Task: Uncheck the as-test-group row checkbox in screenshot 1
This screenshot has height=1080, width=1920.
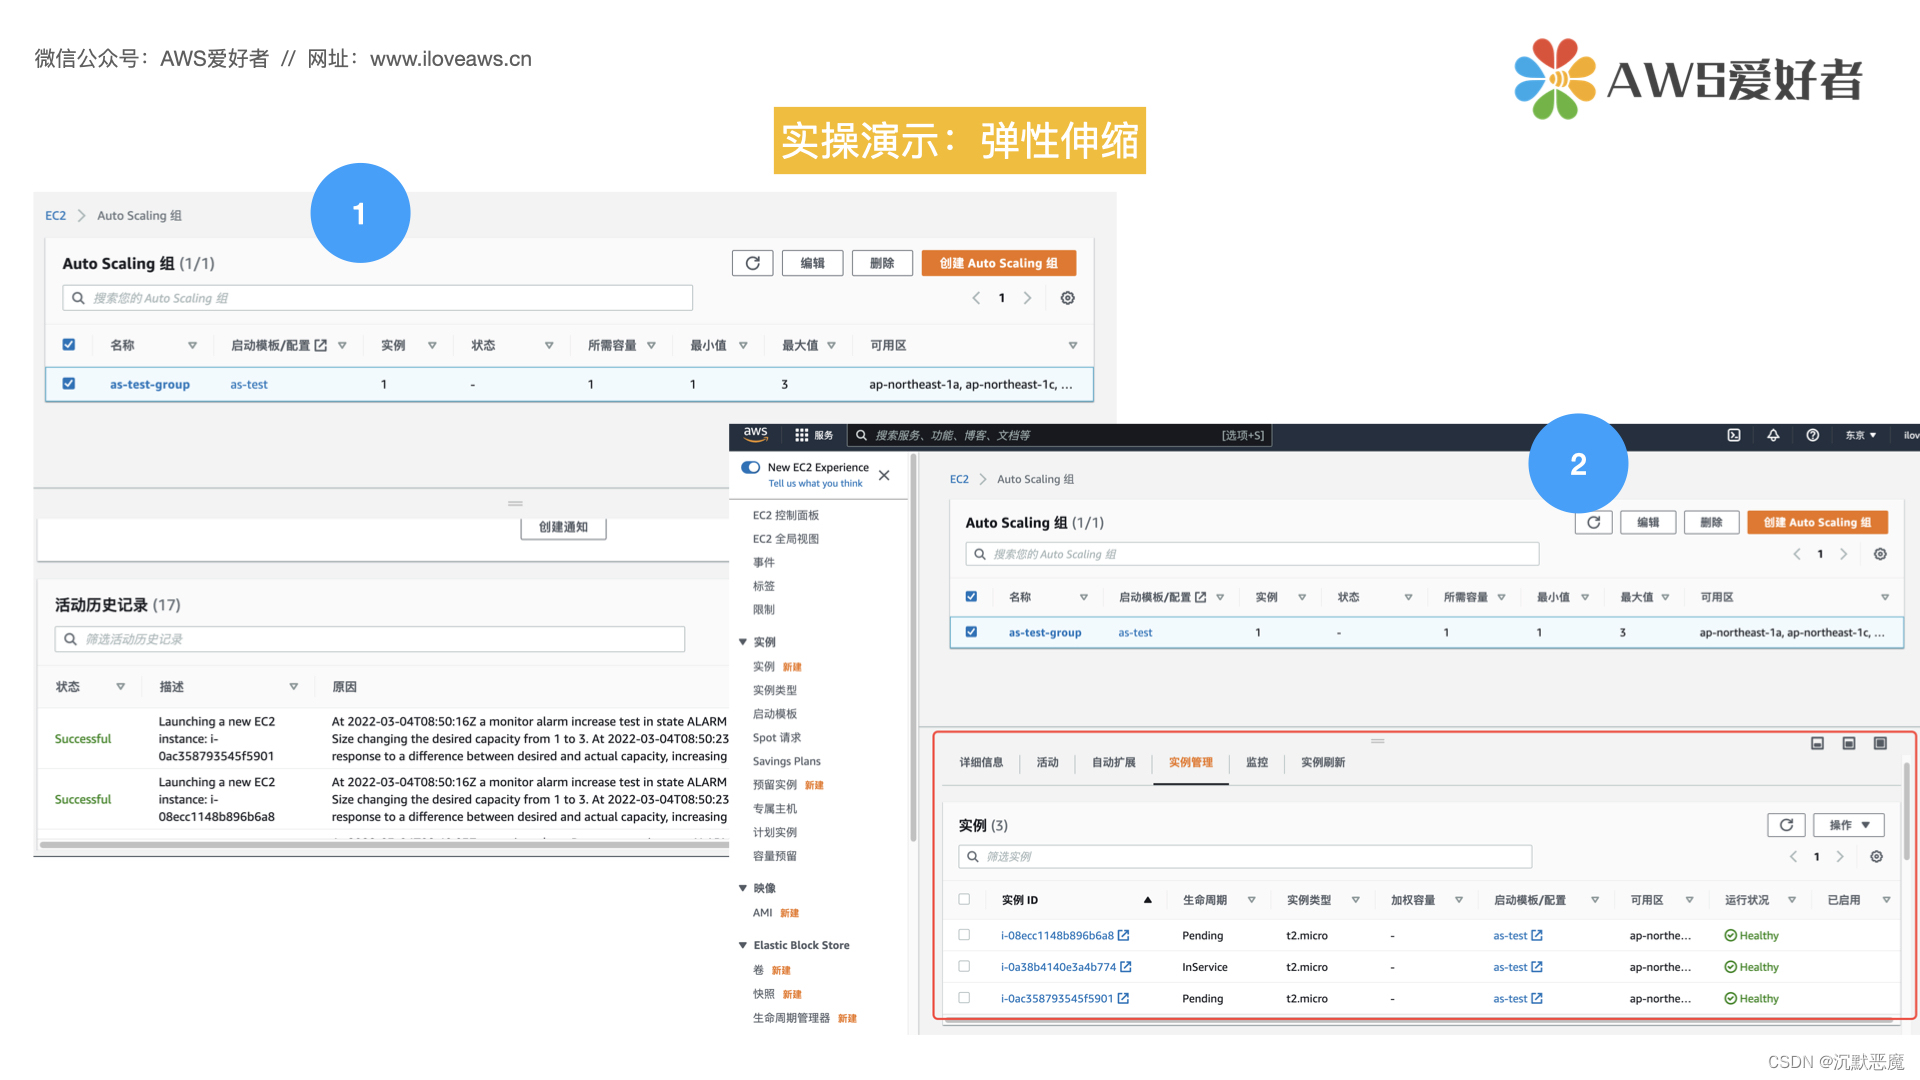Action: pos(69,383)
